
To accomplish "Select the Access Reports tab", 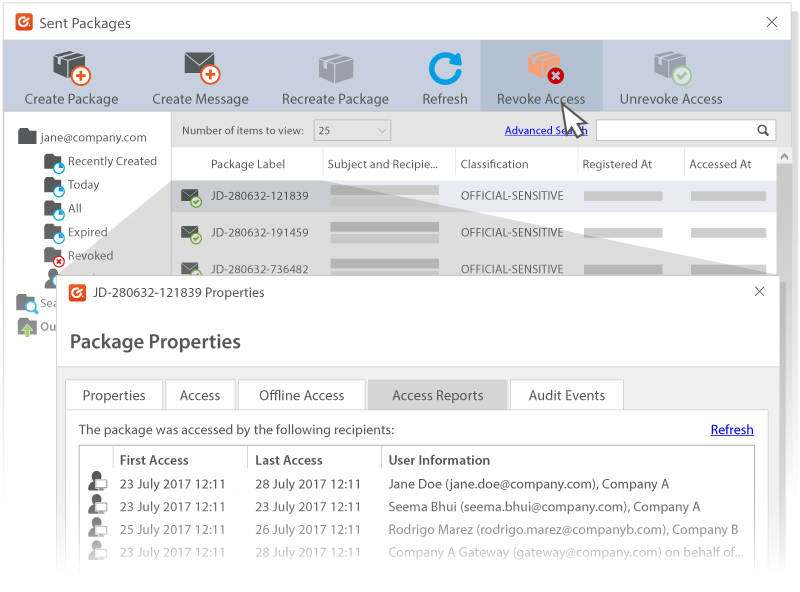I will coord(438,395).
